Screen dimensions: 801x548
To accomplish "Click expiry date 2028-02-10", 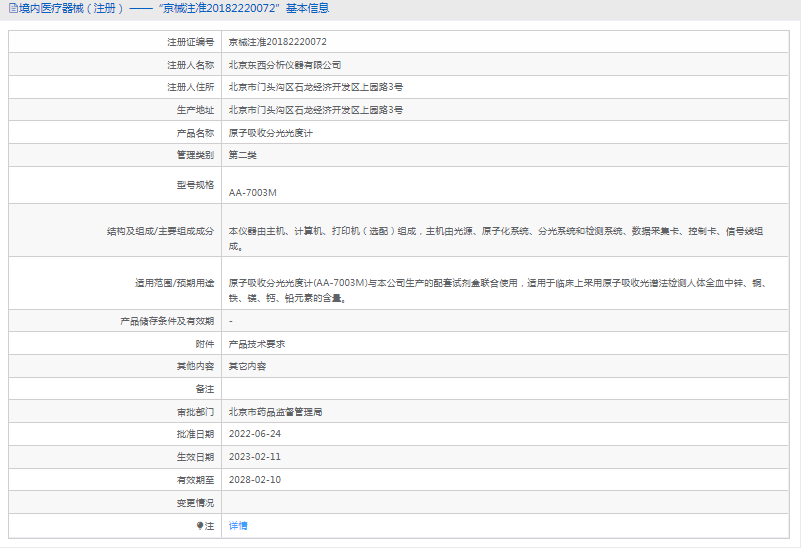I will 254,480.
